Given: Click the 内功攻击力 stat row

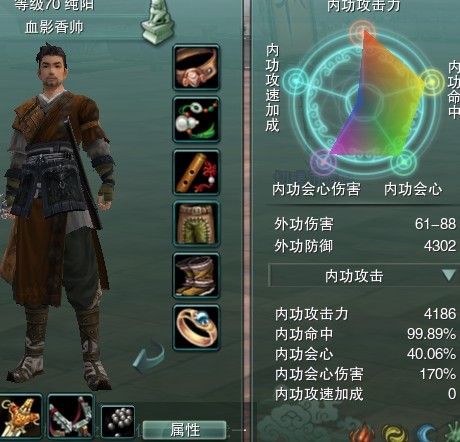Looking at the screenshot, I should pos(365,314).
